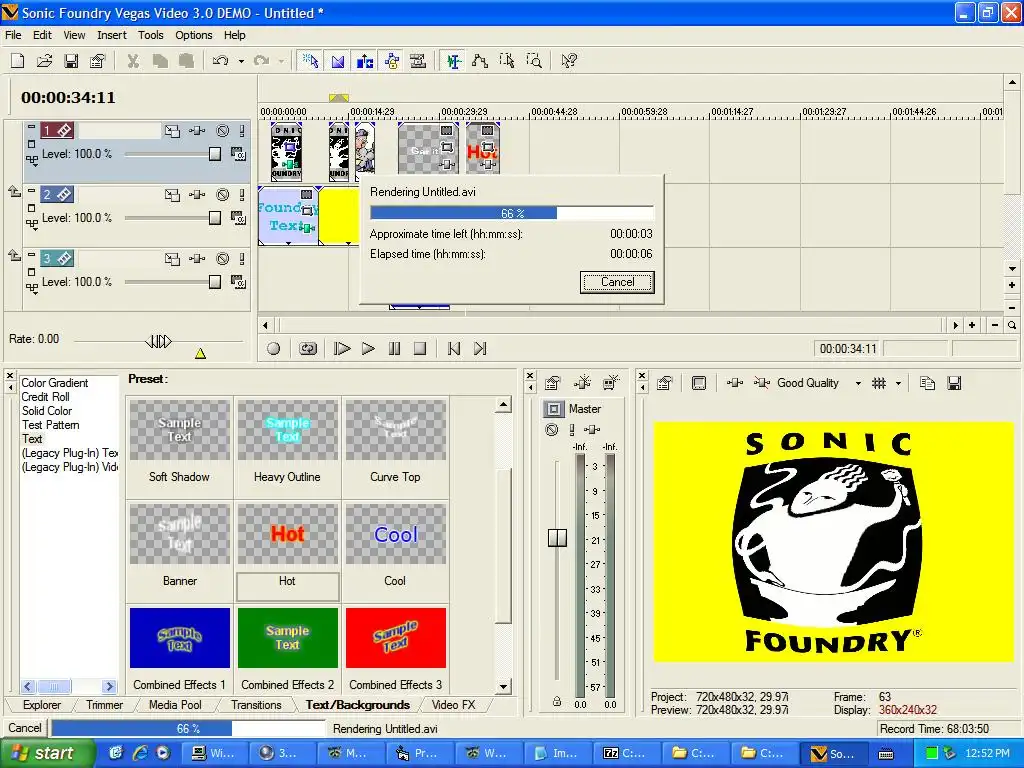This screenshot has width=1024, height=768.
Task: Open Track FX for track 2
Action: 197,195
